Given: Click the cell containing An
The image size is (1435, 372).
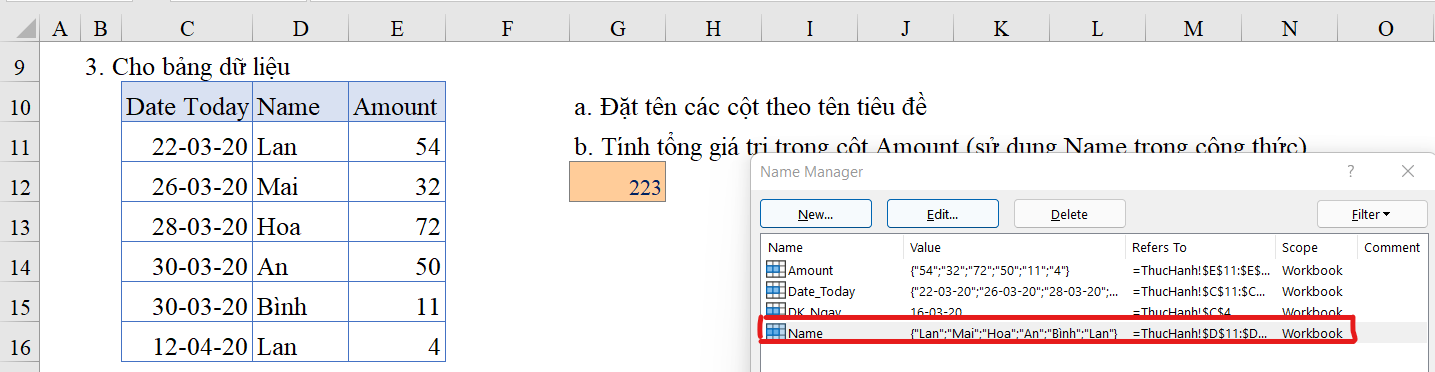Looking at the screenshot, I should coord(300,266).
